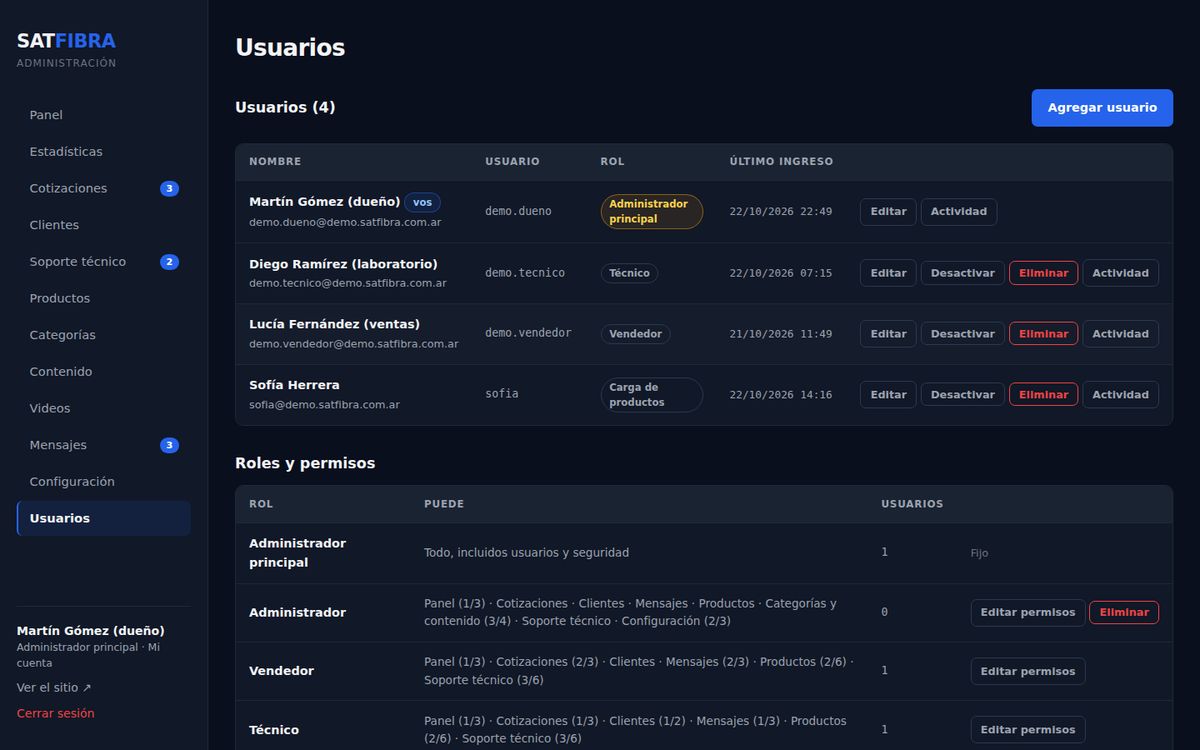Click Editar for Diego Ramírez
Image resolution: width=1200 pixels, height=750 pixels.
[888, 273]
